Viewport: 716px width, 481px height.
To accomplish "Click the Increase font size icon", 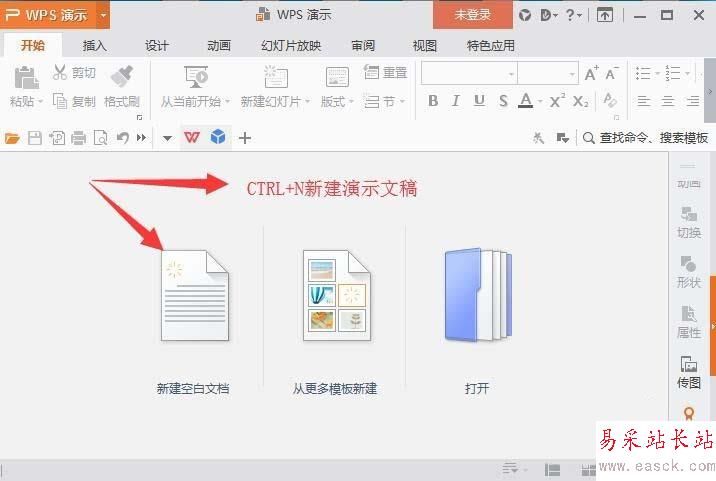I will pos(591,73).
